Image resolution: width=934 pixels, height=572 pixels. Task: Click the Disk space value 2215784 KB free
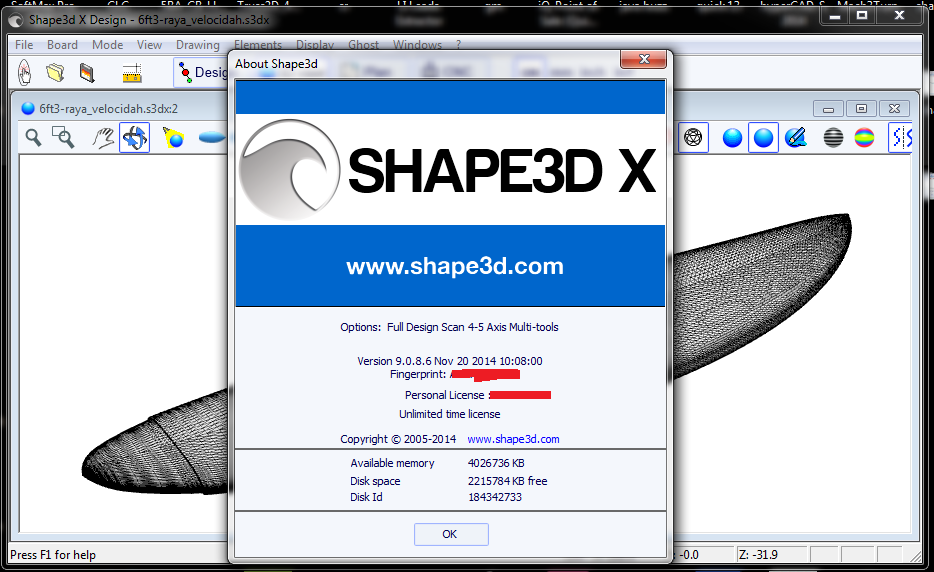click(x=508, y=481)
